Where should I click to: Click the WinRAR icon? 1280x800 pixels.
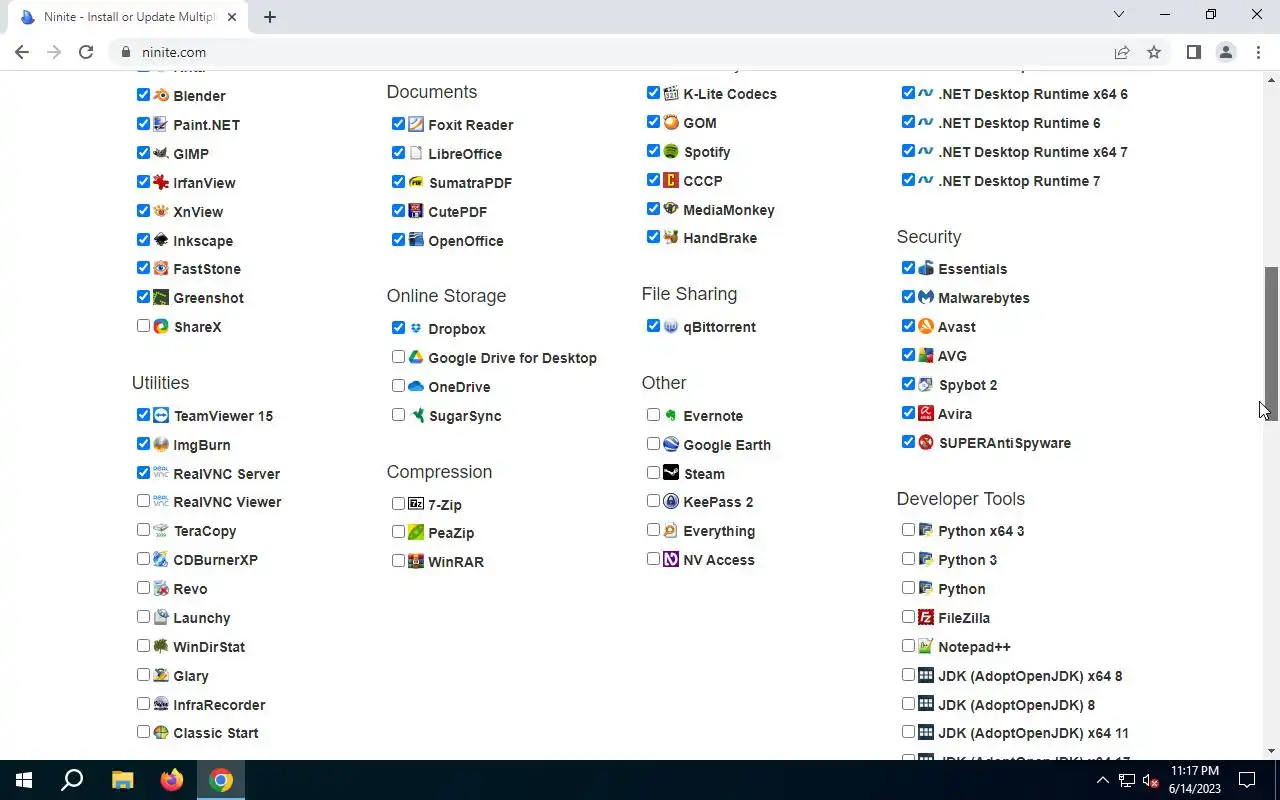tap(416, 561)
